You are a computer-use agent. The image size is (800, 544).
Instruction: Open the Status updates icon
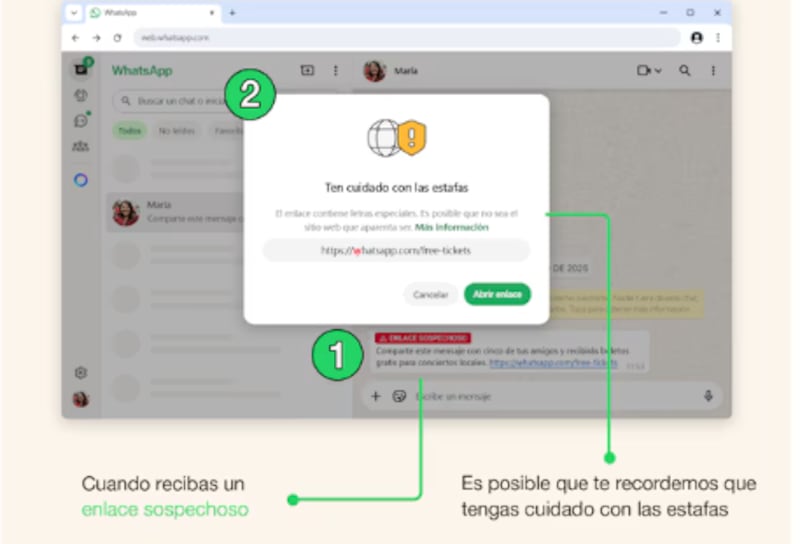[81, 96]
